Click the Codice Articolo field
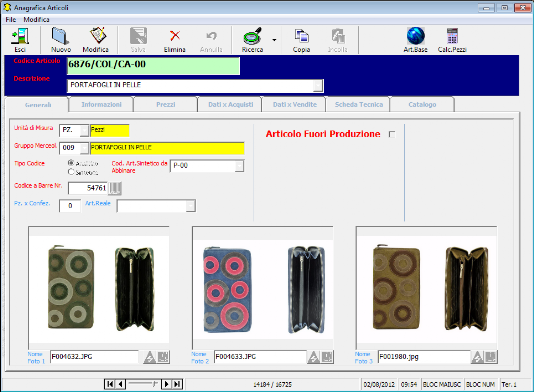The width and height of the screenshot is (534, 392). pyautogui.click(x=154, y=66)
